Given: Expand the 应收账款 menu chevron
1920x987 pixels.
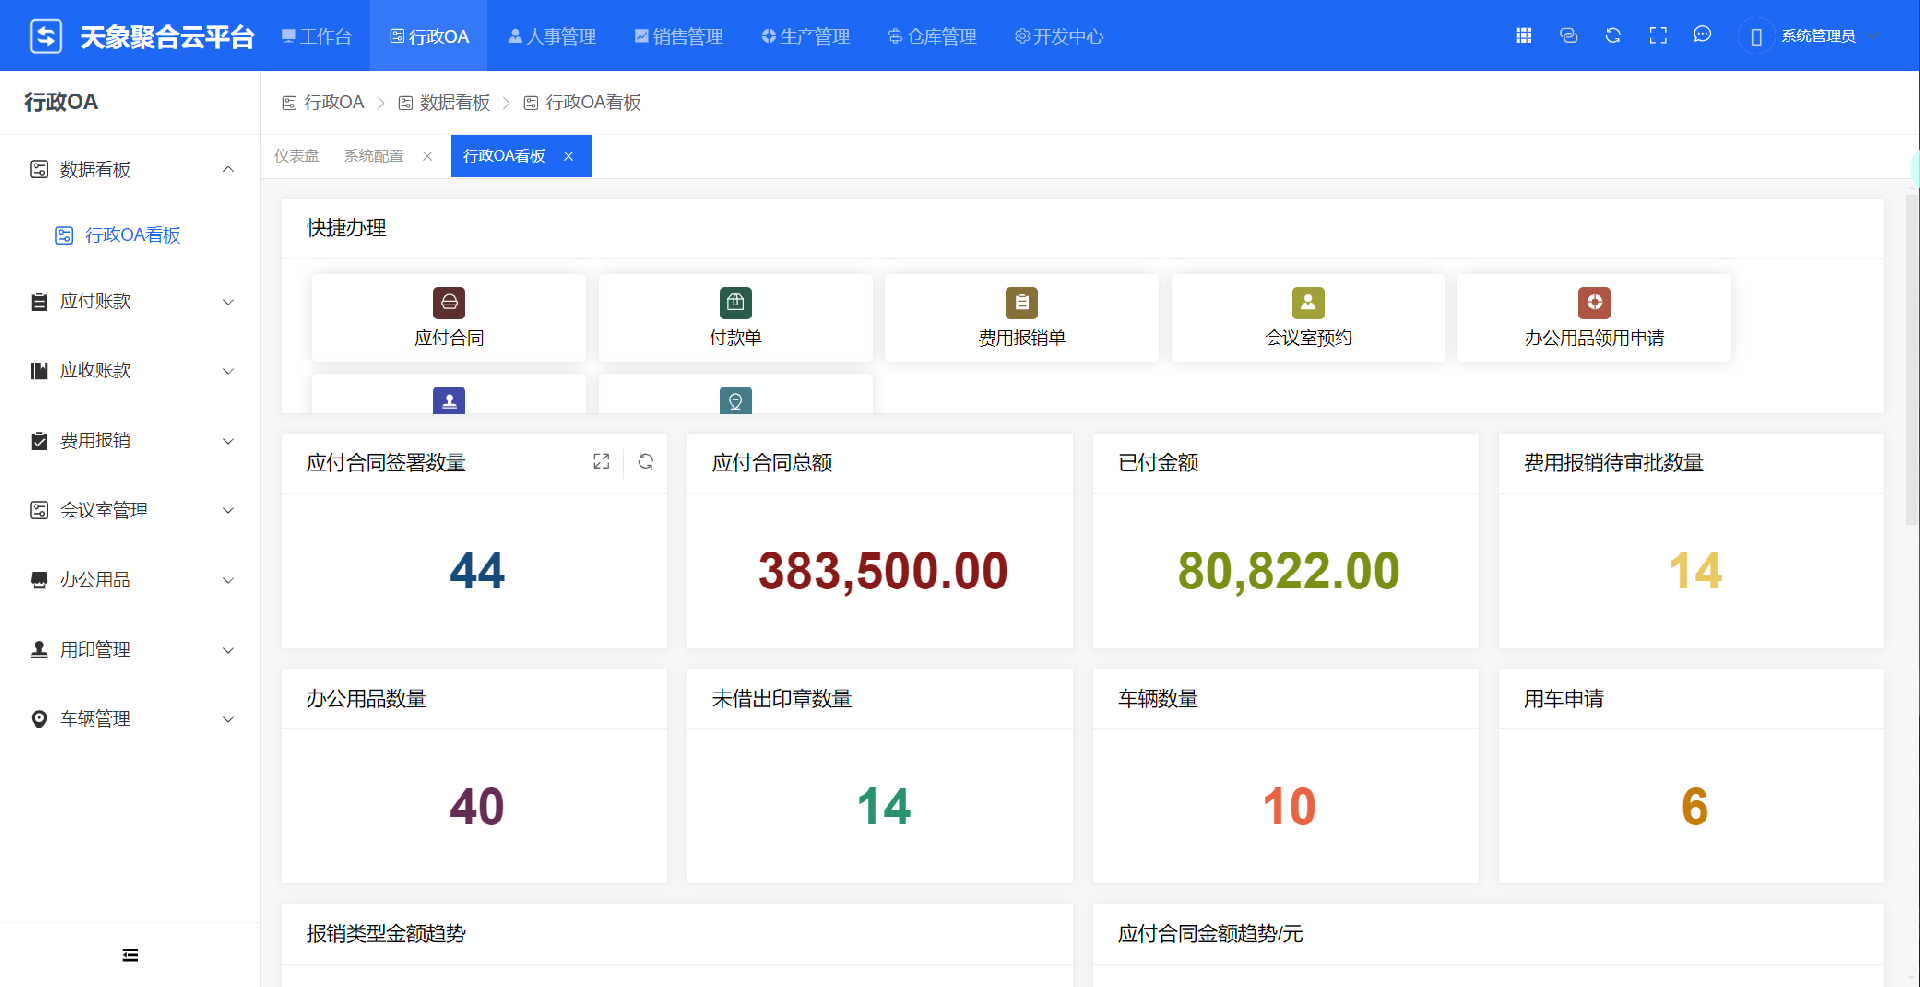Looking at the screenshot, I should (228, 371).
